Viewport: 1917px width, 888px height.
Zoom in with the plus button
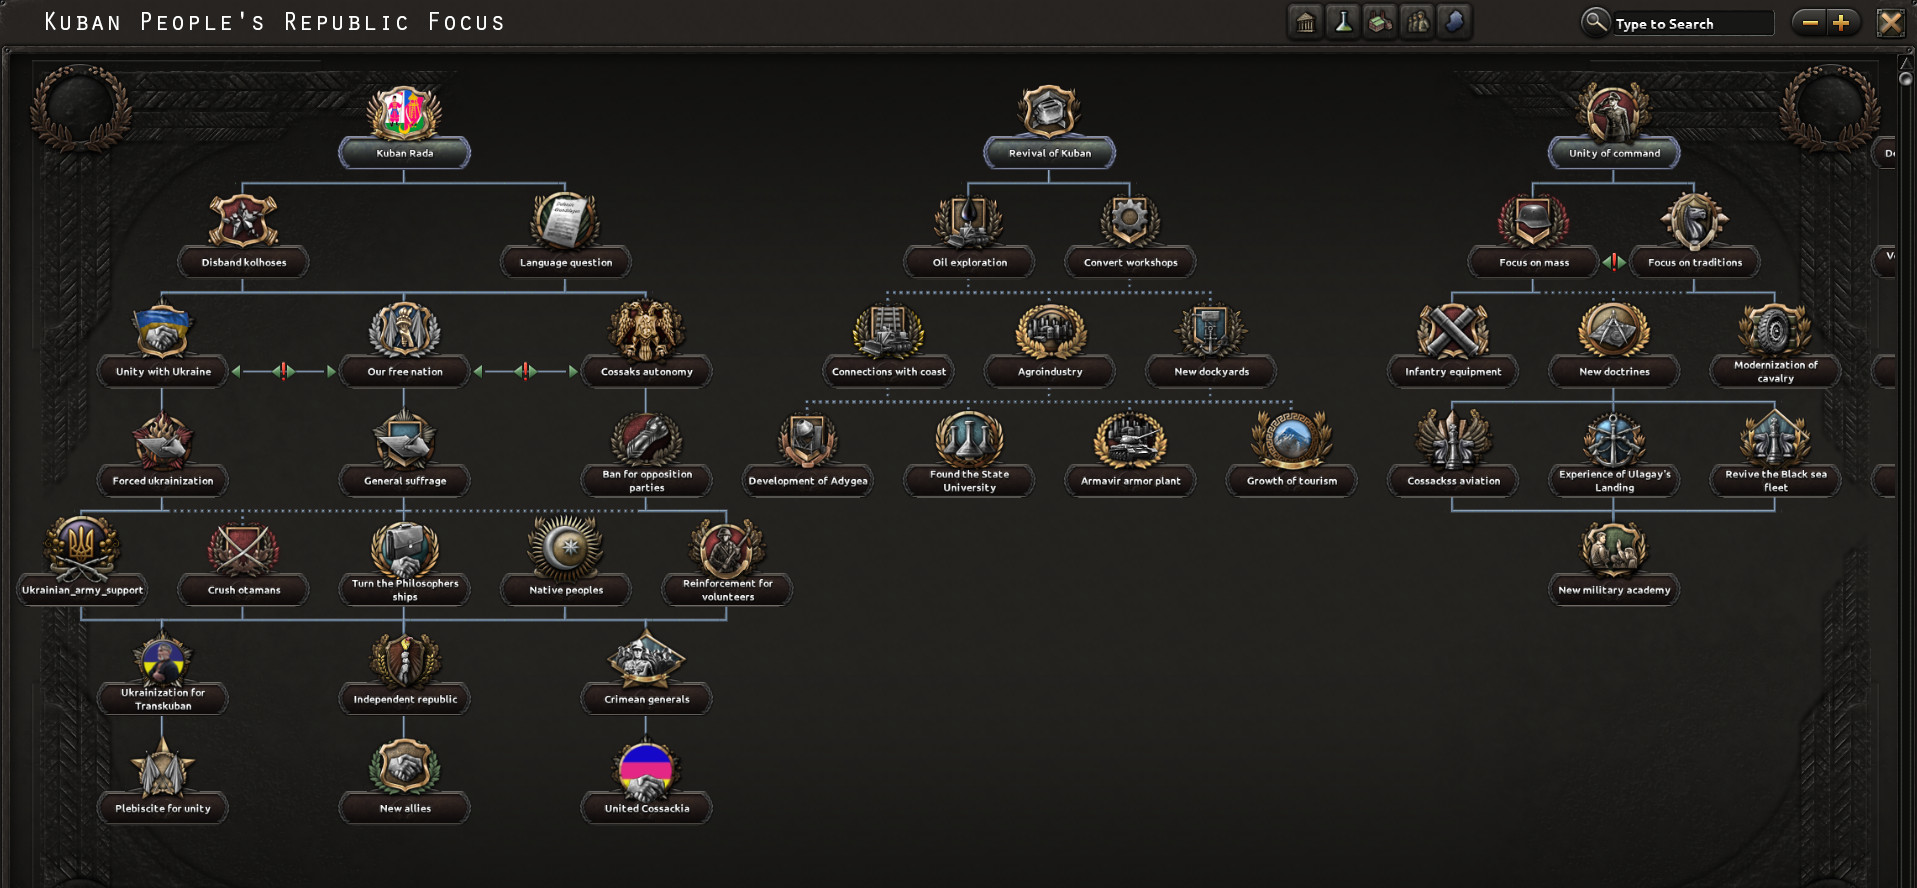(1841, 22)
